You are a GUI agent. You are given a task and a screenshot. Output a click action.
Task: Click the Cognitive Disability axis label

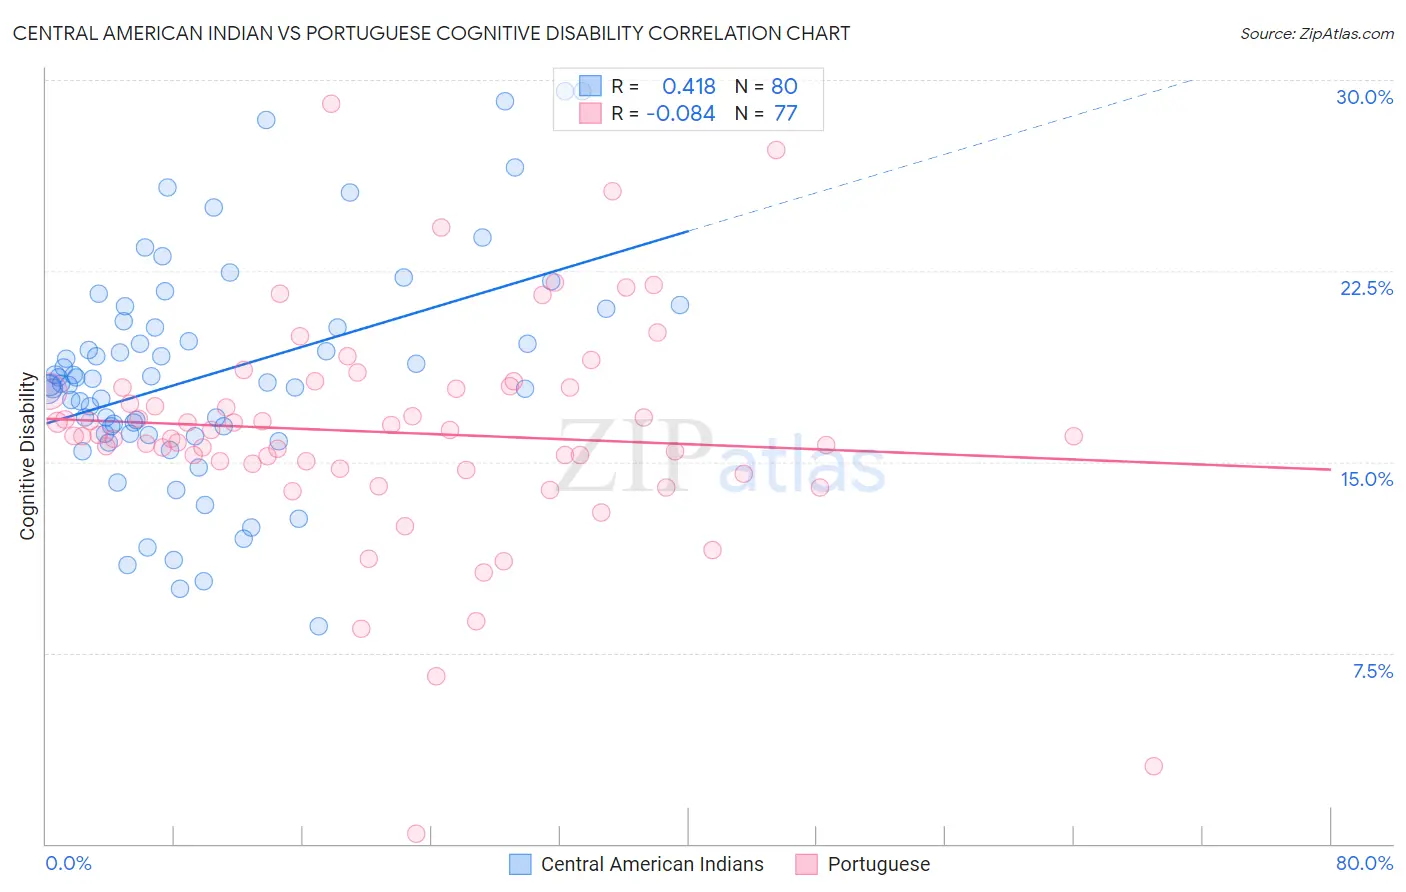click(27, 456)
